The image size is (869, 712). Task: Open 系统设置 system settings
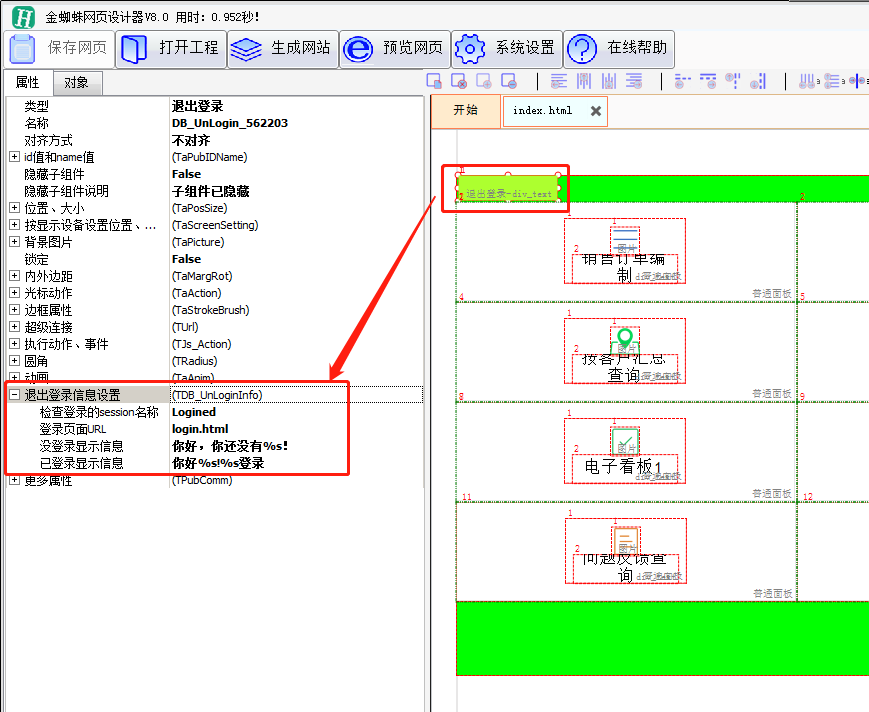tap(506, 48)
